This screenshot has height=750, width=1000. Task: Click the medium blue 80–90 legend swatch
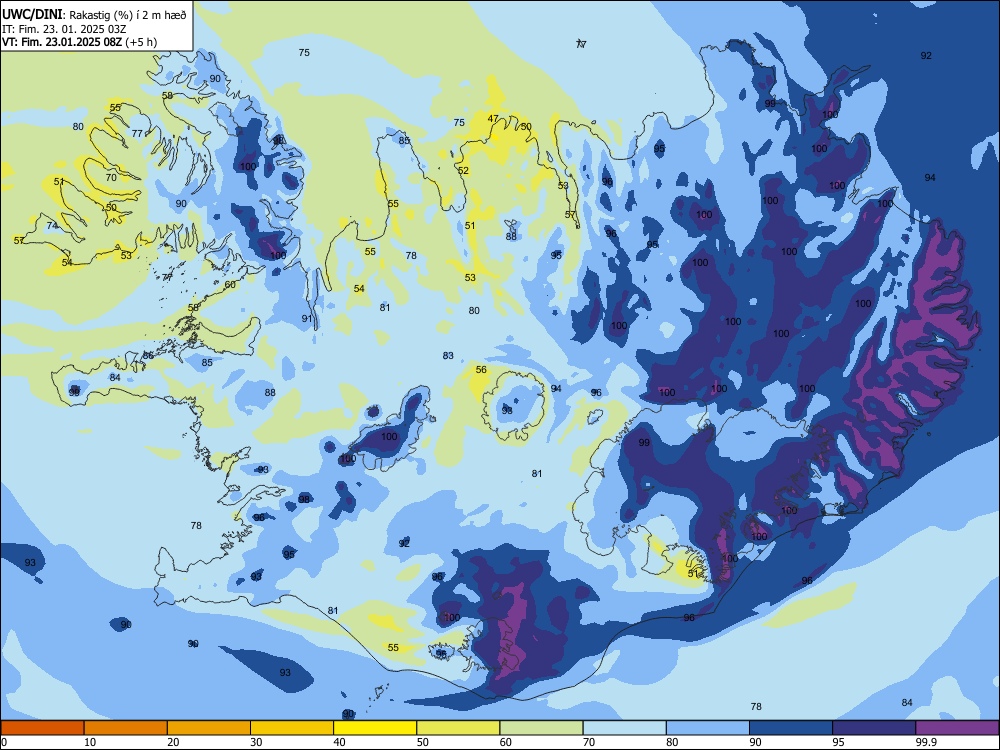point(708,728)
